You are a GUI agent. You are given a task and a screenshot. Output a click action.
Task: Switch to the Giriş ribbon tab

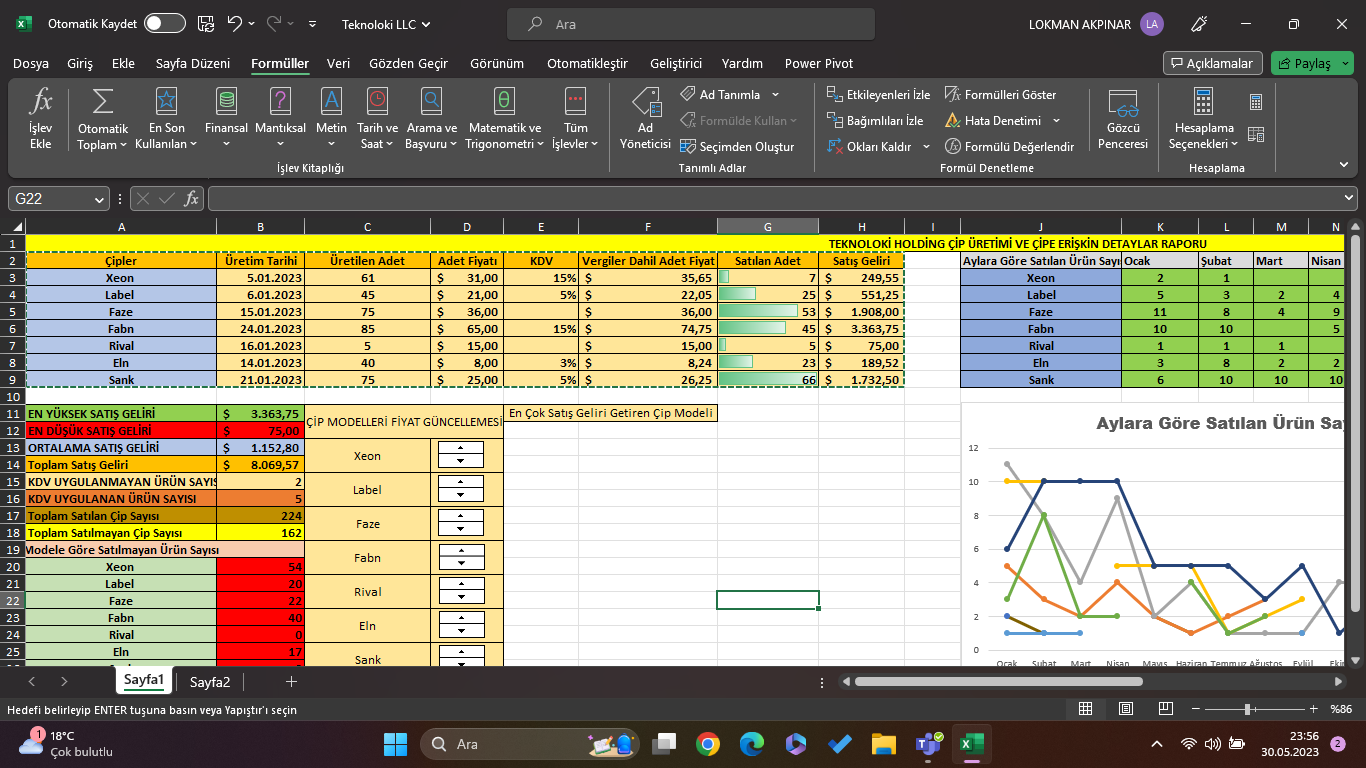(80, 63)
